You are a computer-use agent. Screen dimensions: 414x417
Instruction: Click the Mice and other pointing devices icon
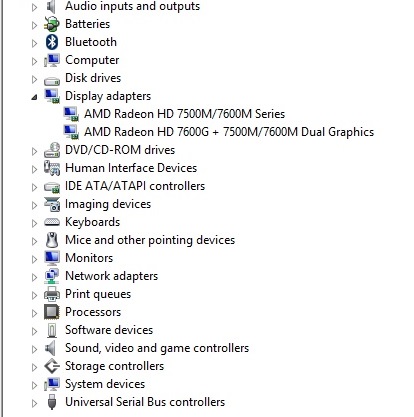pos(52,240)
